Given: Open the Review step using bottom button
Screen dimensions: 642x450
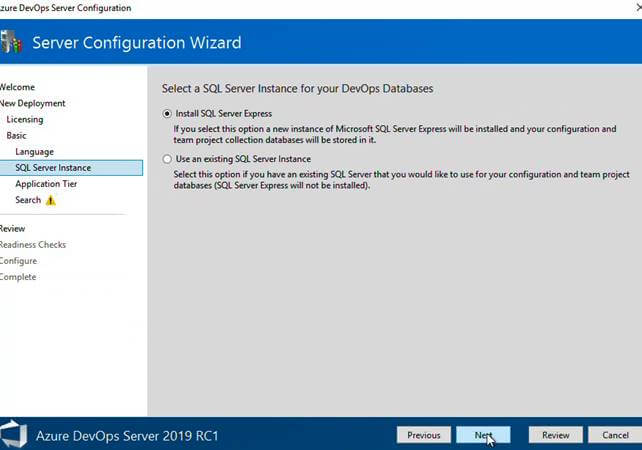Looking at the screenshot, I should click(556, 435).
